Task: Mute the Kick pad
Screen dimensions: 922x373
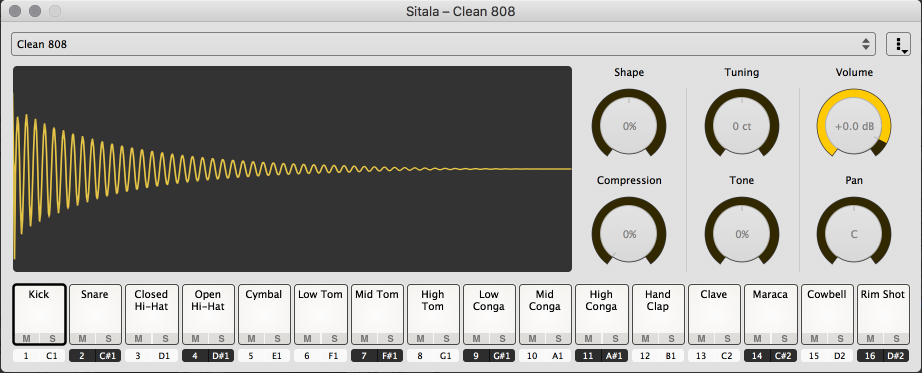Action: click(x=26, y=338)
